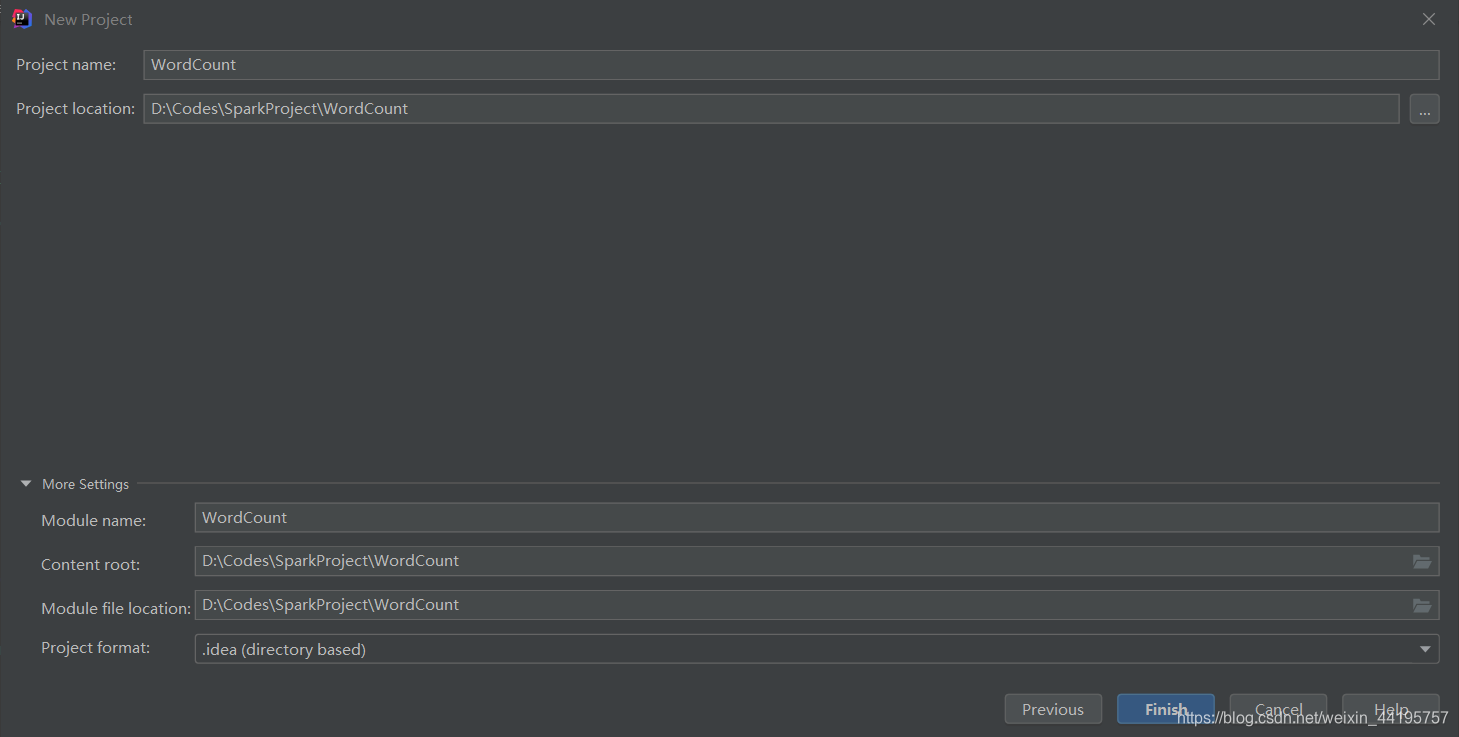Click the Module file location label
The width and height of the screenshot is (1459, 737).
(116, 609)
